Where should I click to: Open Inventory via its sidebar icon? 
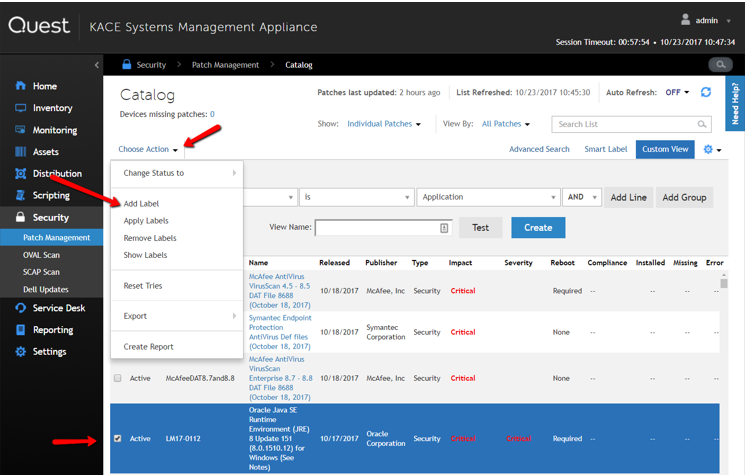coord(20,108)
